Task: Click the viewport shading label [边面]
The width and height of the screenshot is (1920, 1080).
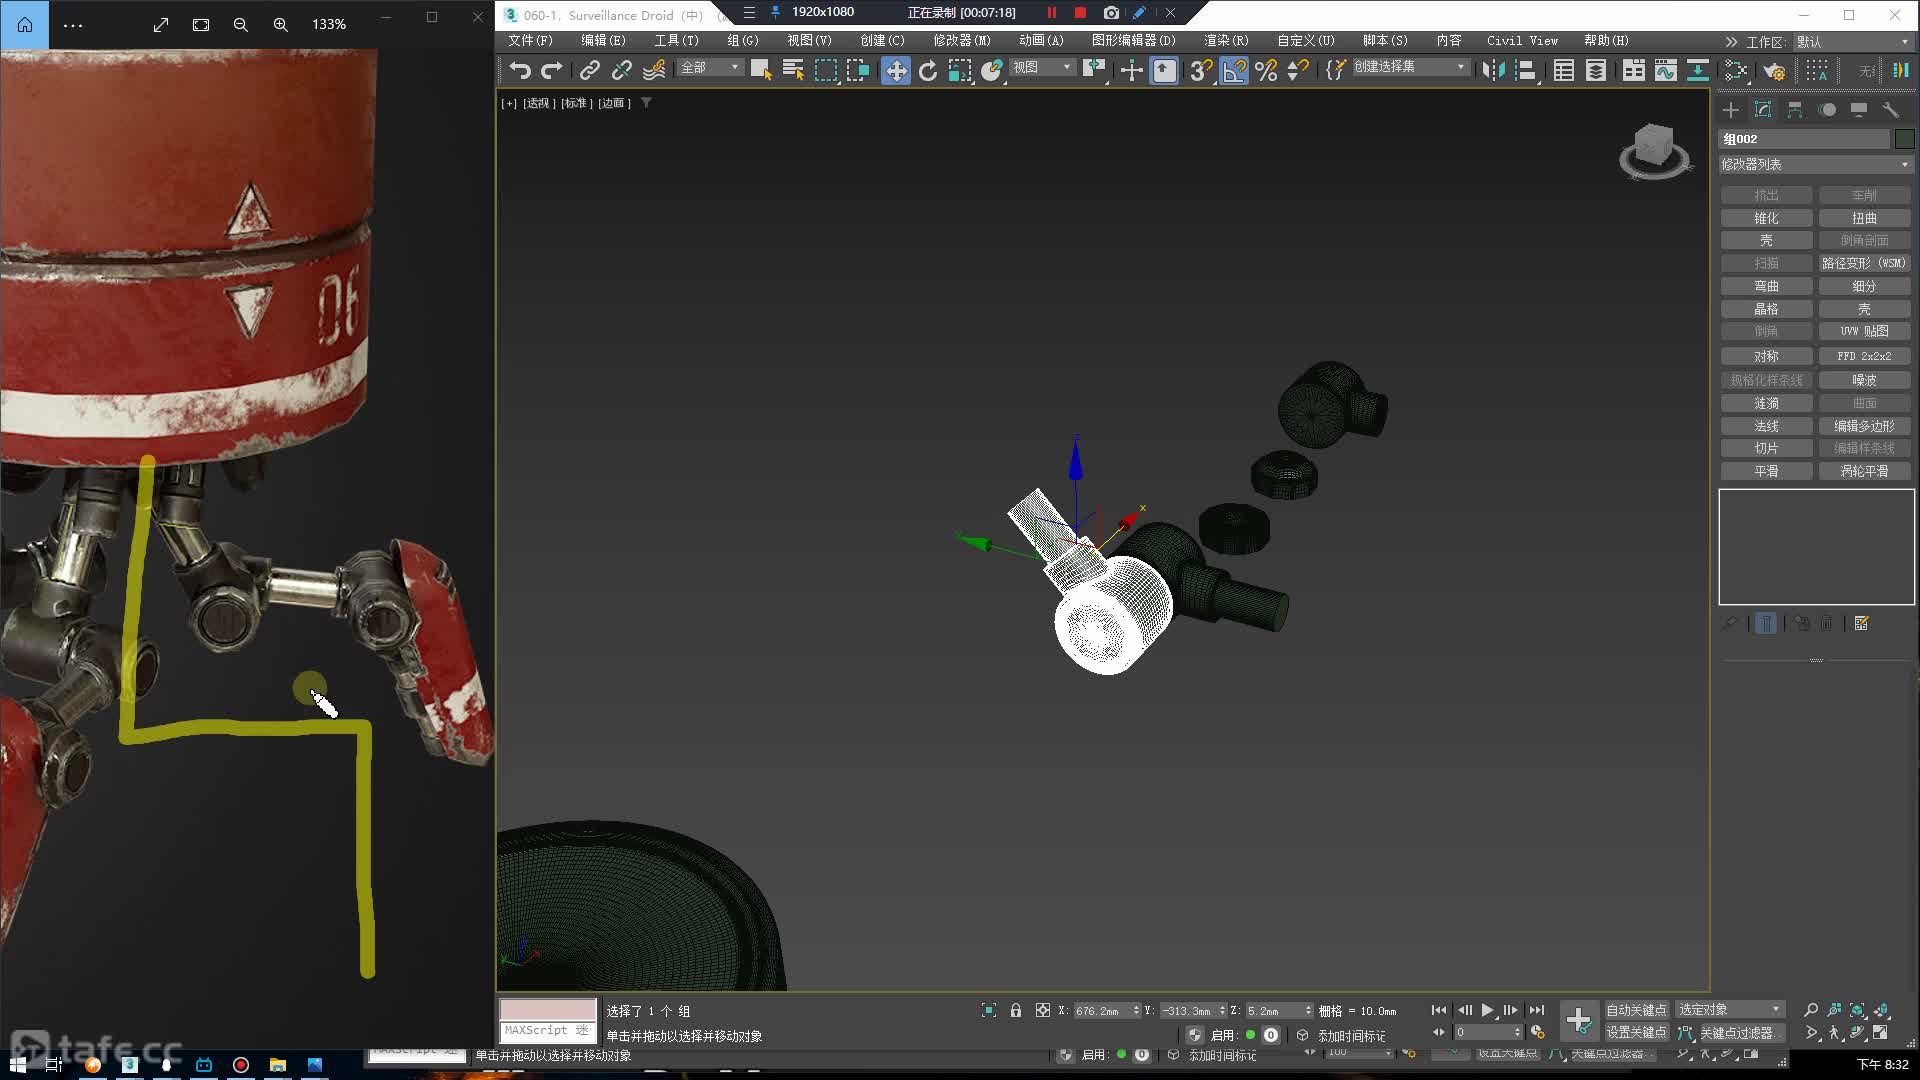Action: (x=614, y=103)
